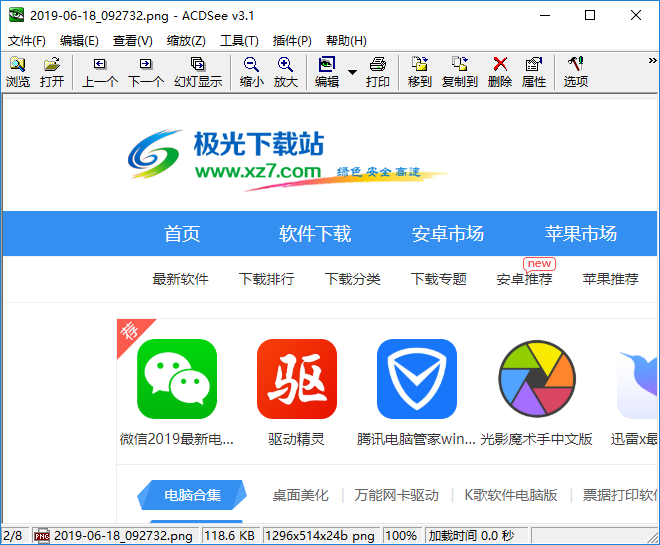Zoom out with 缩小 magnifier
This screenshot has width=660, height=545.
(x=252, y=72)
